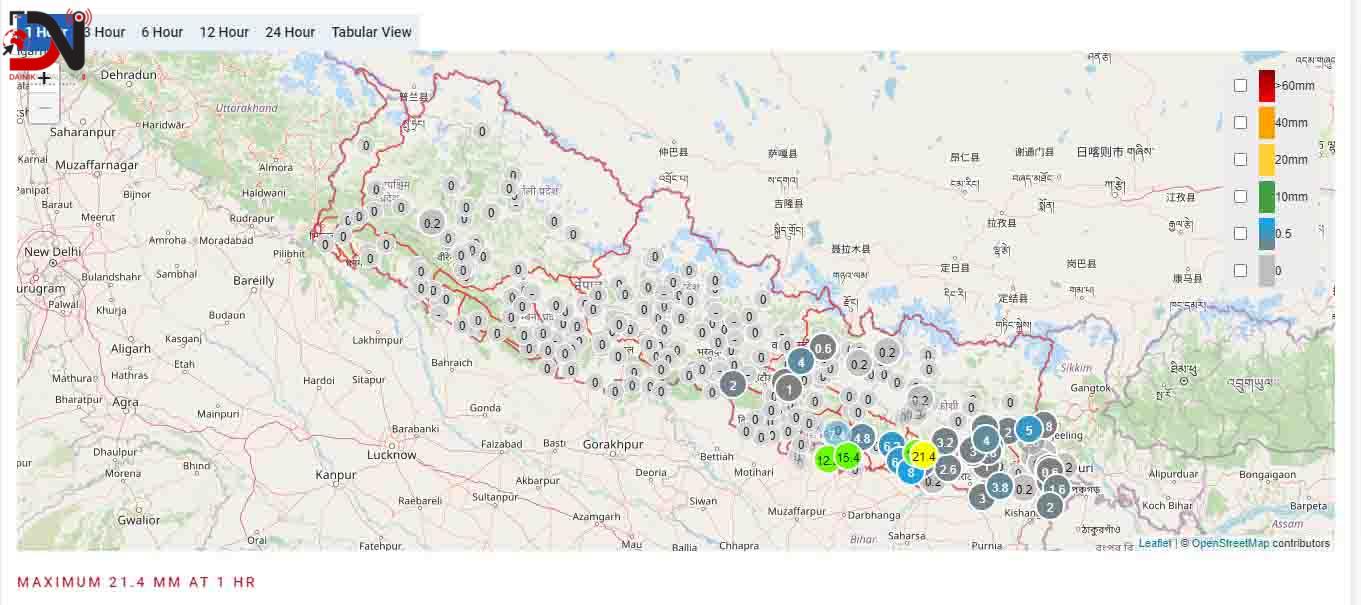Toggle the 0 rainfall checkbox
The width and height of the screenshot is (1361, 605).
(1240, 270)
